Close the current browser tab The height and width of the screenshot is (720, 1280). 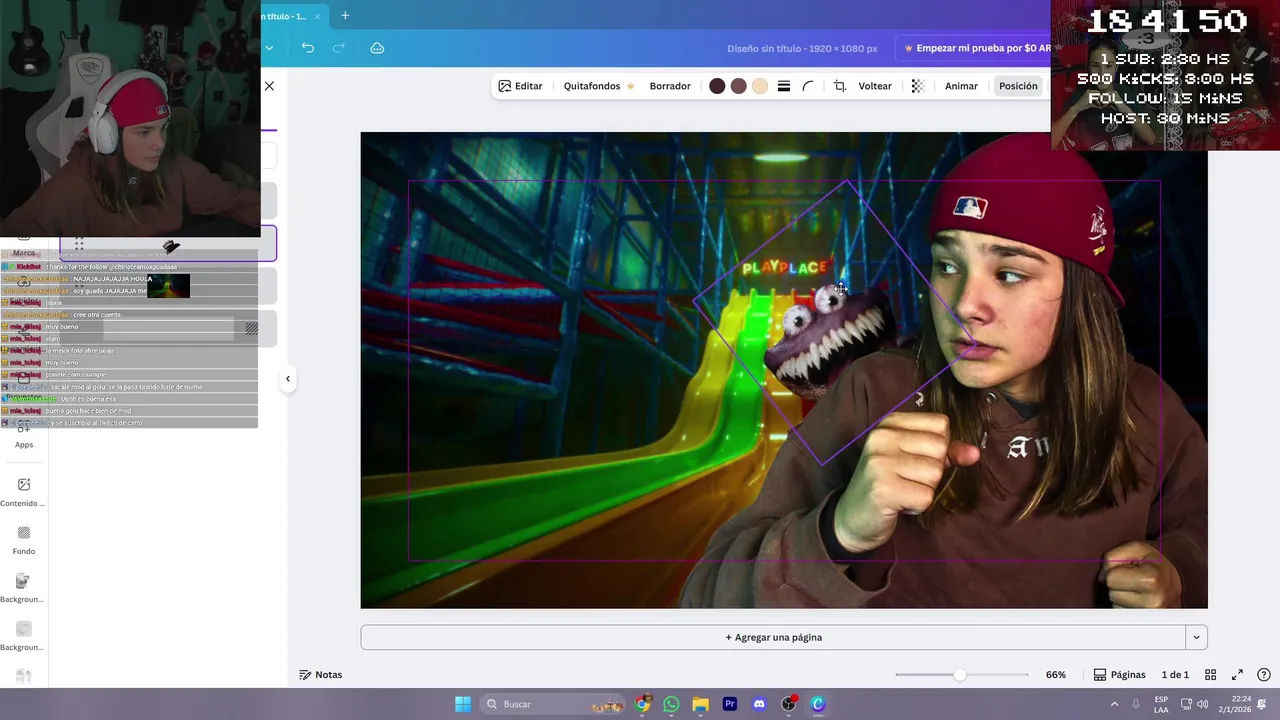[x=318, y=16]
